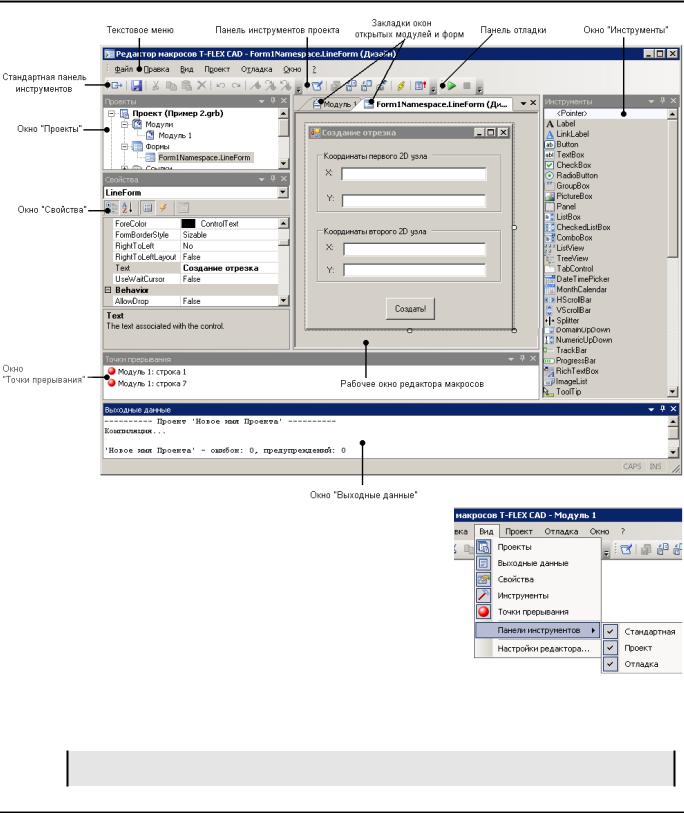Select the ComboBox tool in toolbox
684x813 pixels.
(568, 237)
